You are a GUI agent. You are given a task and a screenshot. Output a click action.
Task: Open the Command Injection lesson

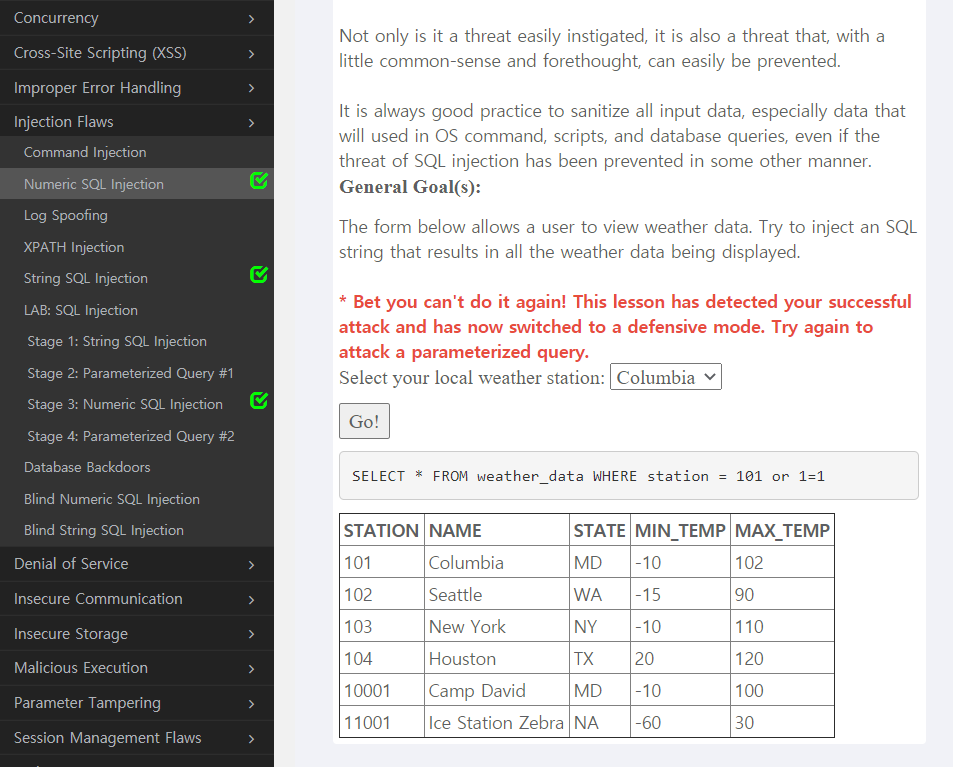tap(137, 152)
